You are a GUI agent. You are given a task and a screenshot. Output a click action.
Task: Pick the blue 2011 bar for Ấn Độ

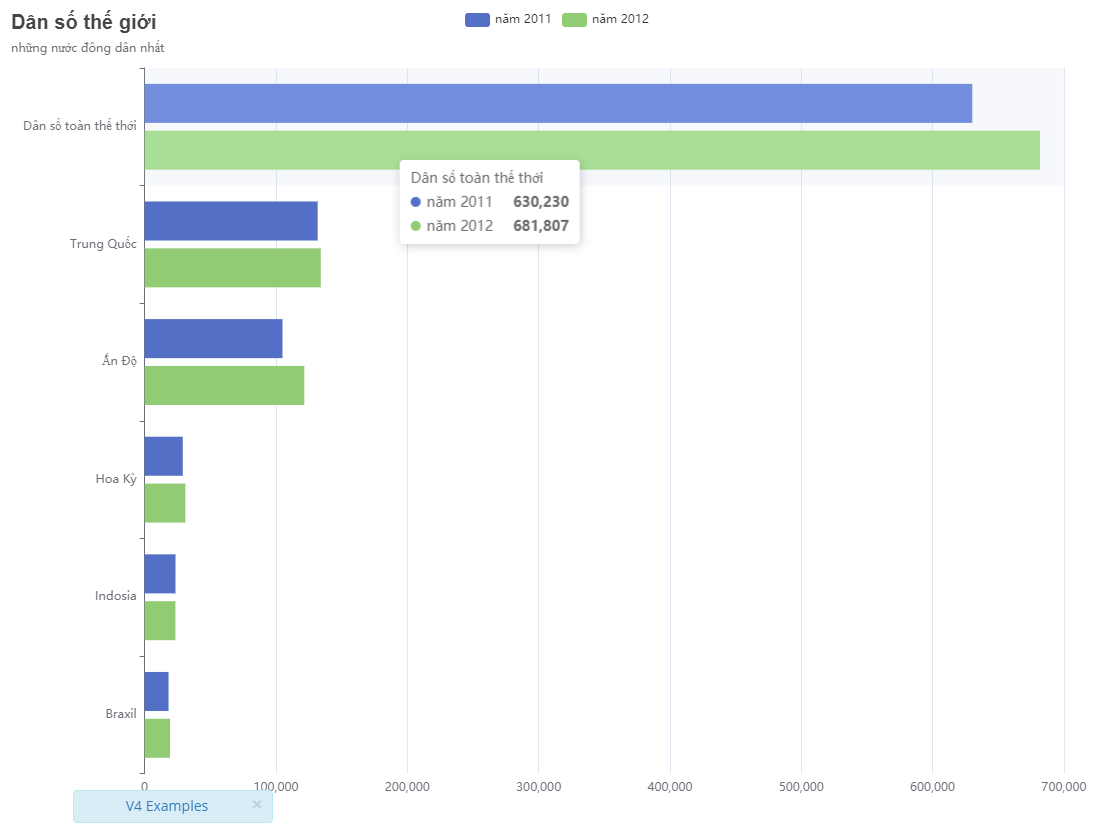(213, 338)
